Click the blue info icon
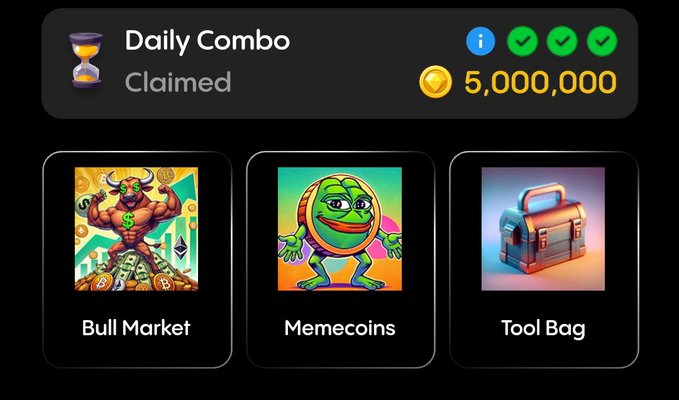The image size is (679, 400). 481,42
